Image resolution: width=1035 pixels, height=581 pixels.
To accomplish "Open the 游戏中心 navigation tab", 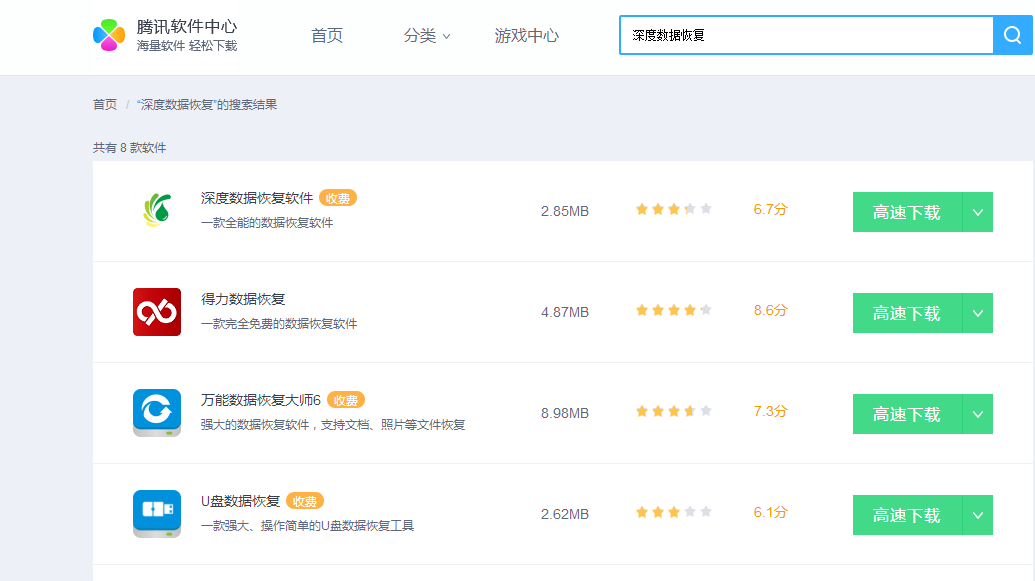I will [527, 36].
